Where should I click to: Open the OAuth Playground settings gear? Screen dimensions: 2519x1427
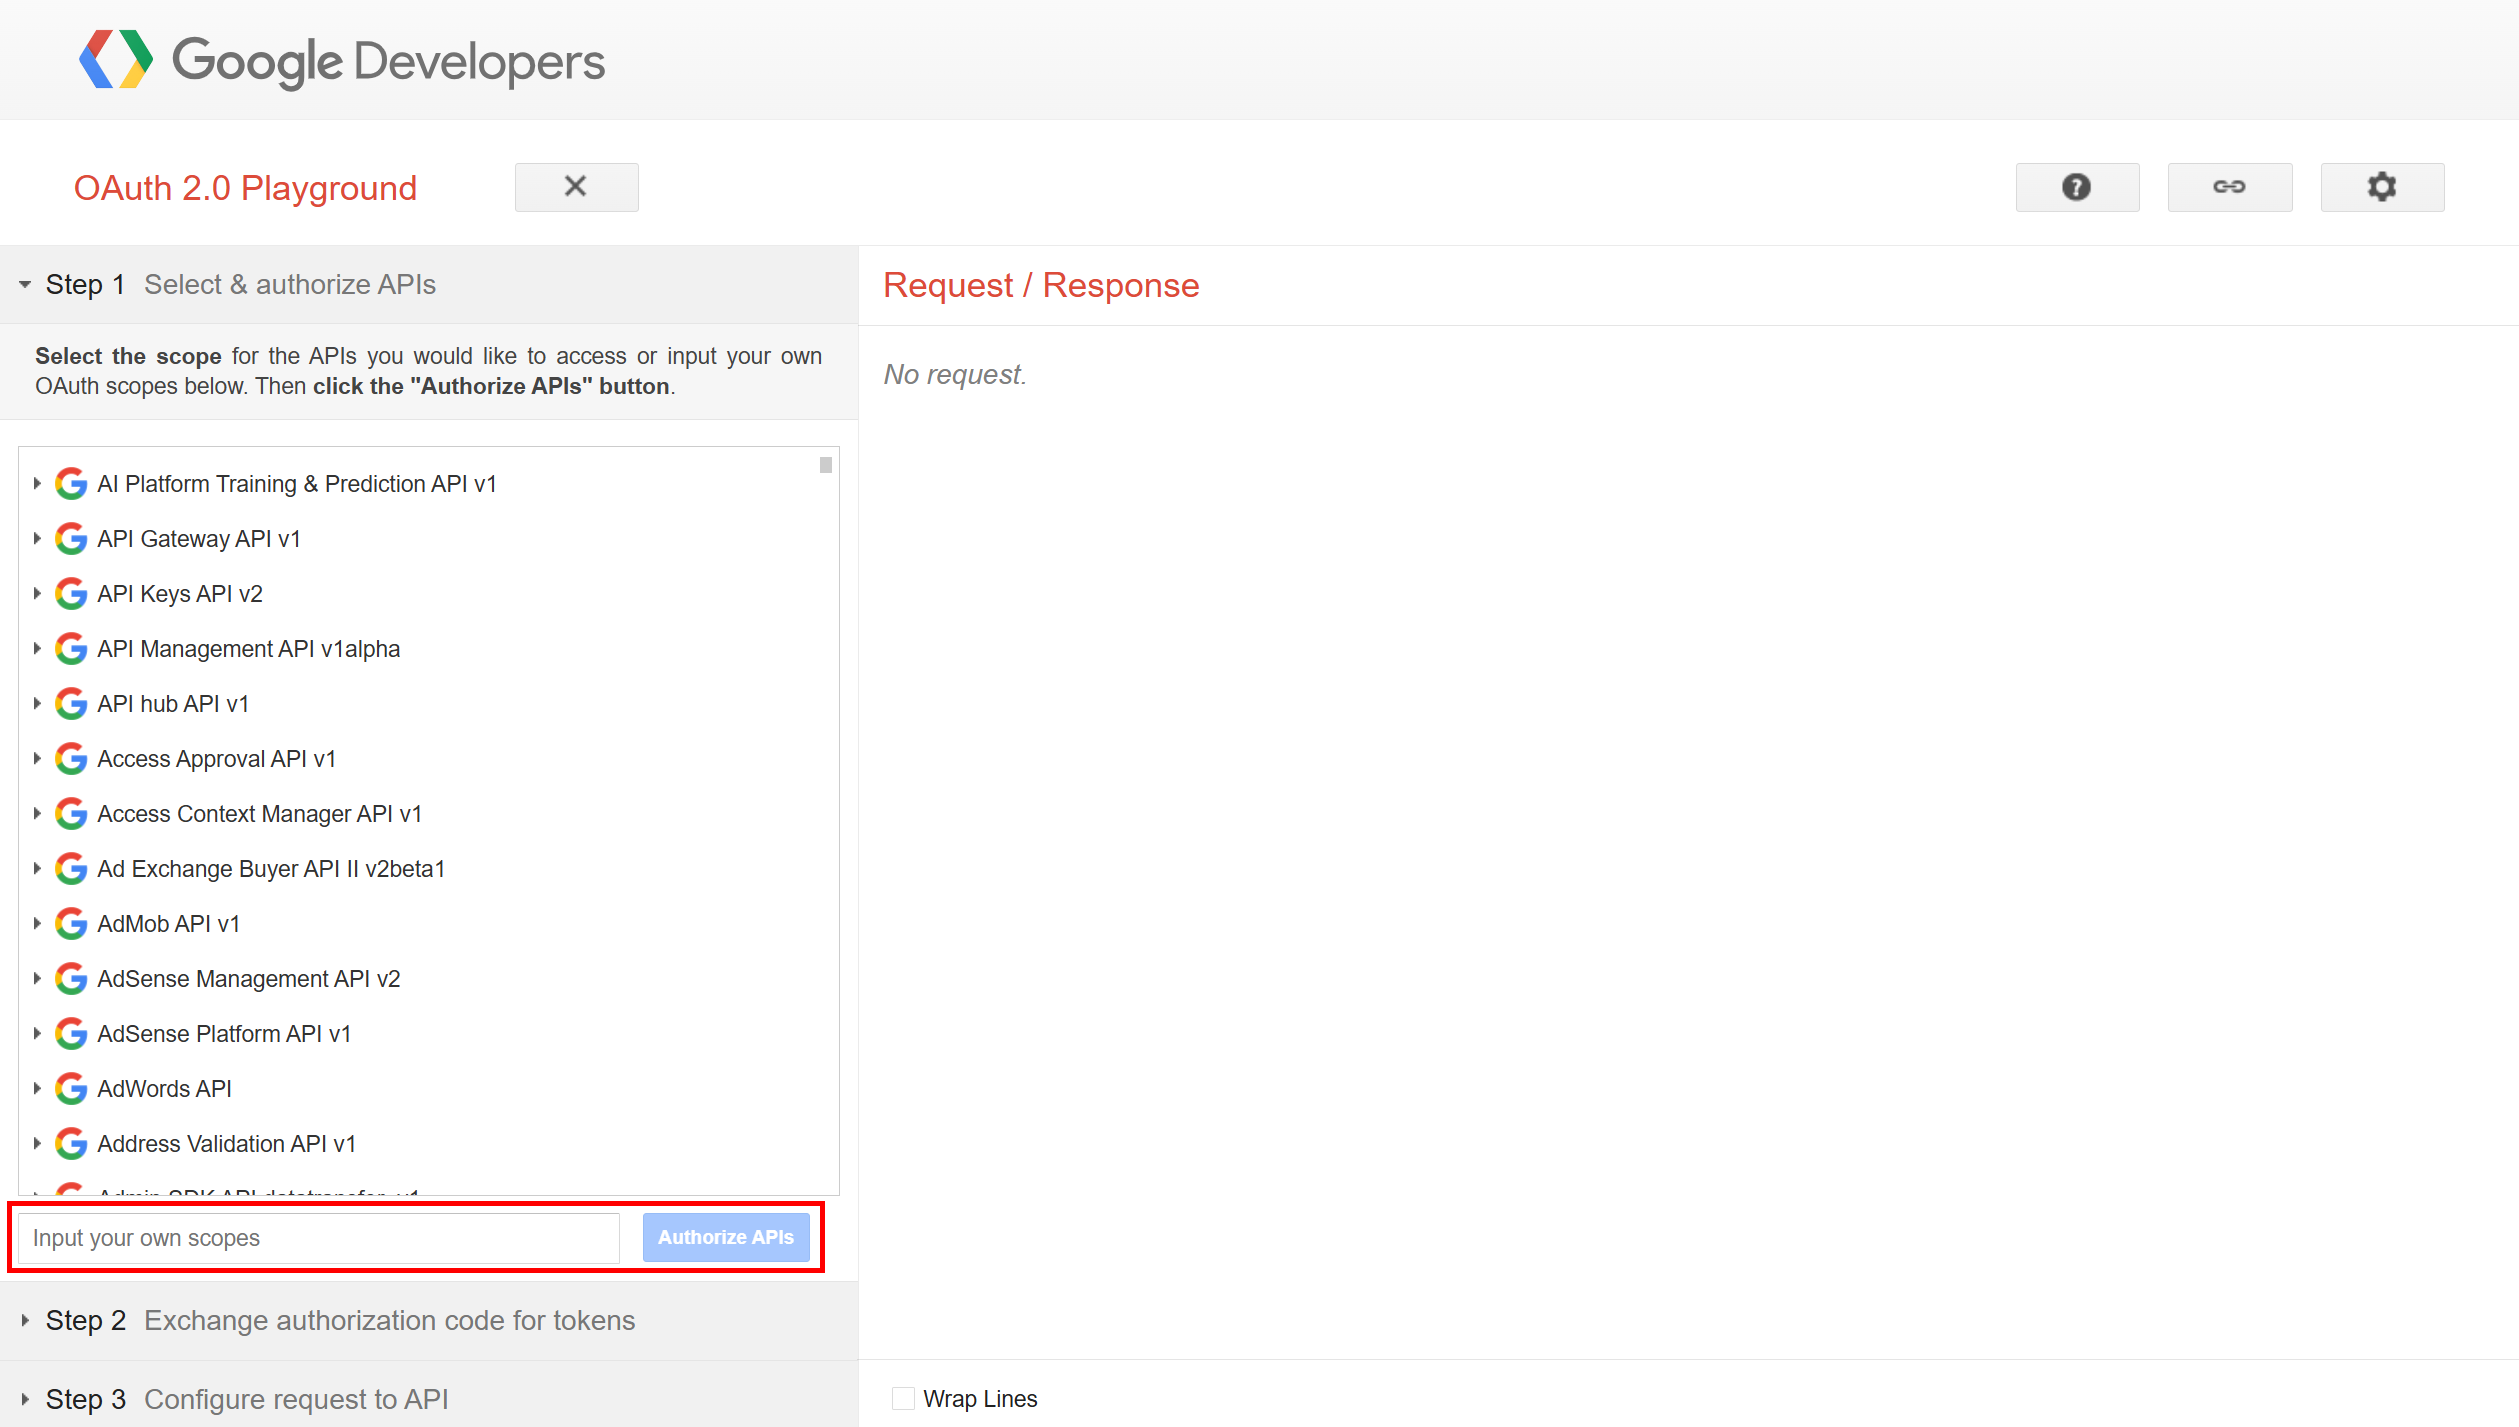click(x=2381, y=186)
